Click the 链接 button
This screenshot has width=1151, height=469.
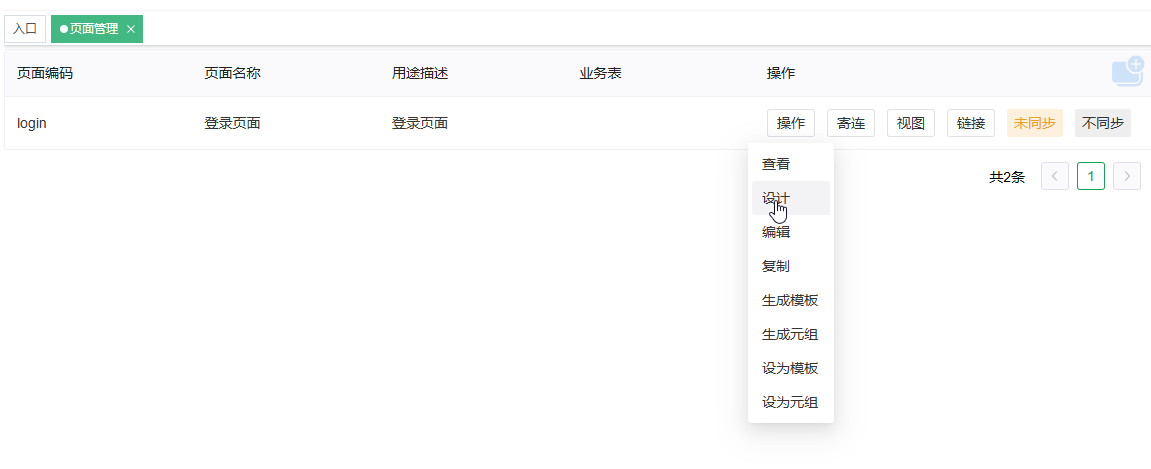[x=971, y=123]
